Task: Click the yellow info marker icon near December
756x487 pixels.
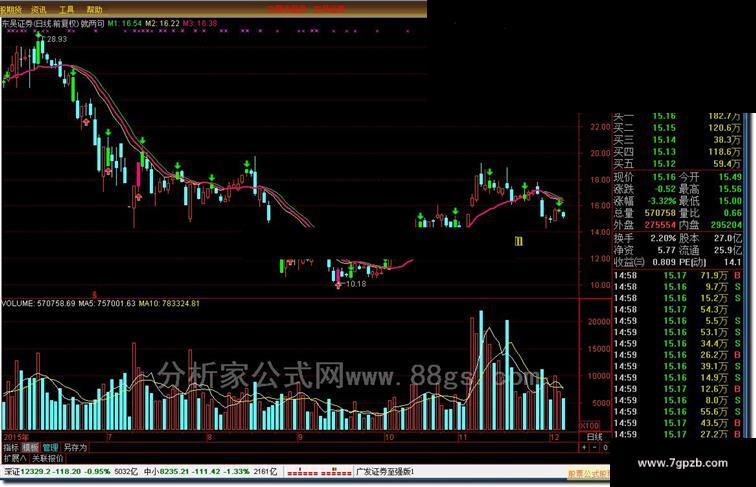Action: point(519,241)
